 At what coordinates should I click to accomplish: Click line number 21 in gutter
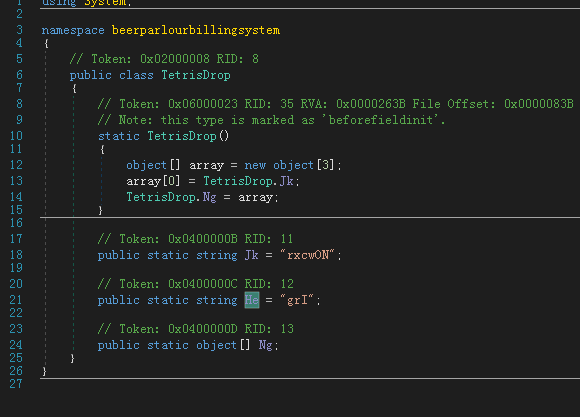coord(16,300)
